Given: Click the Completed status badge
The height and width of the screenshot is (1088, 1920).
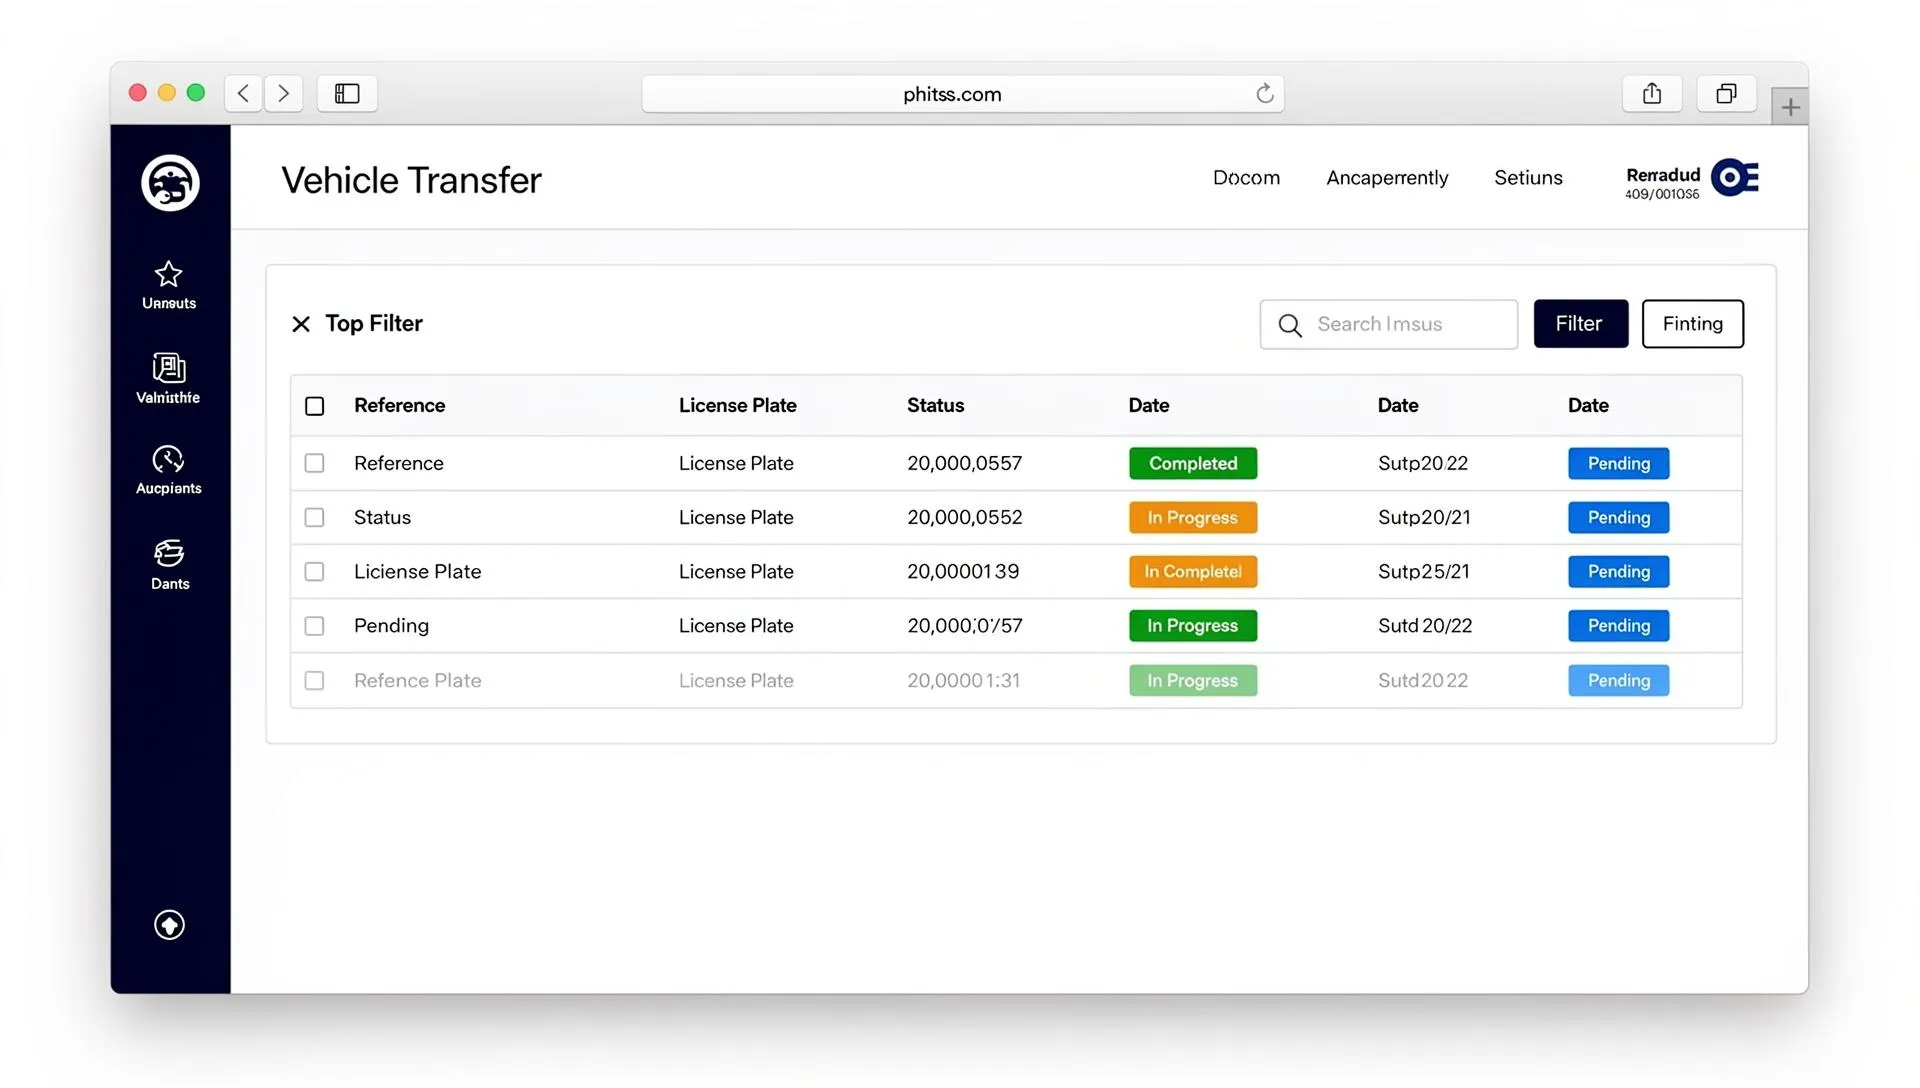Looking at the screenshot, I should (x=1193, y=463).
